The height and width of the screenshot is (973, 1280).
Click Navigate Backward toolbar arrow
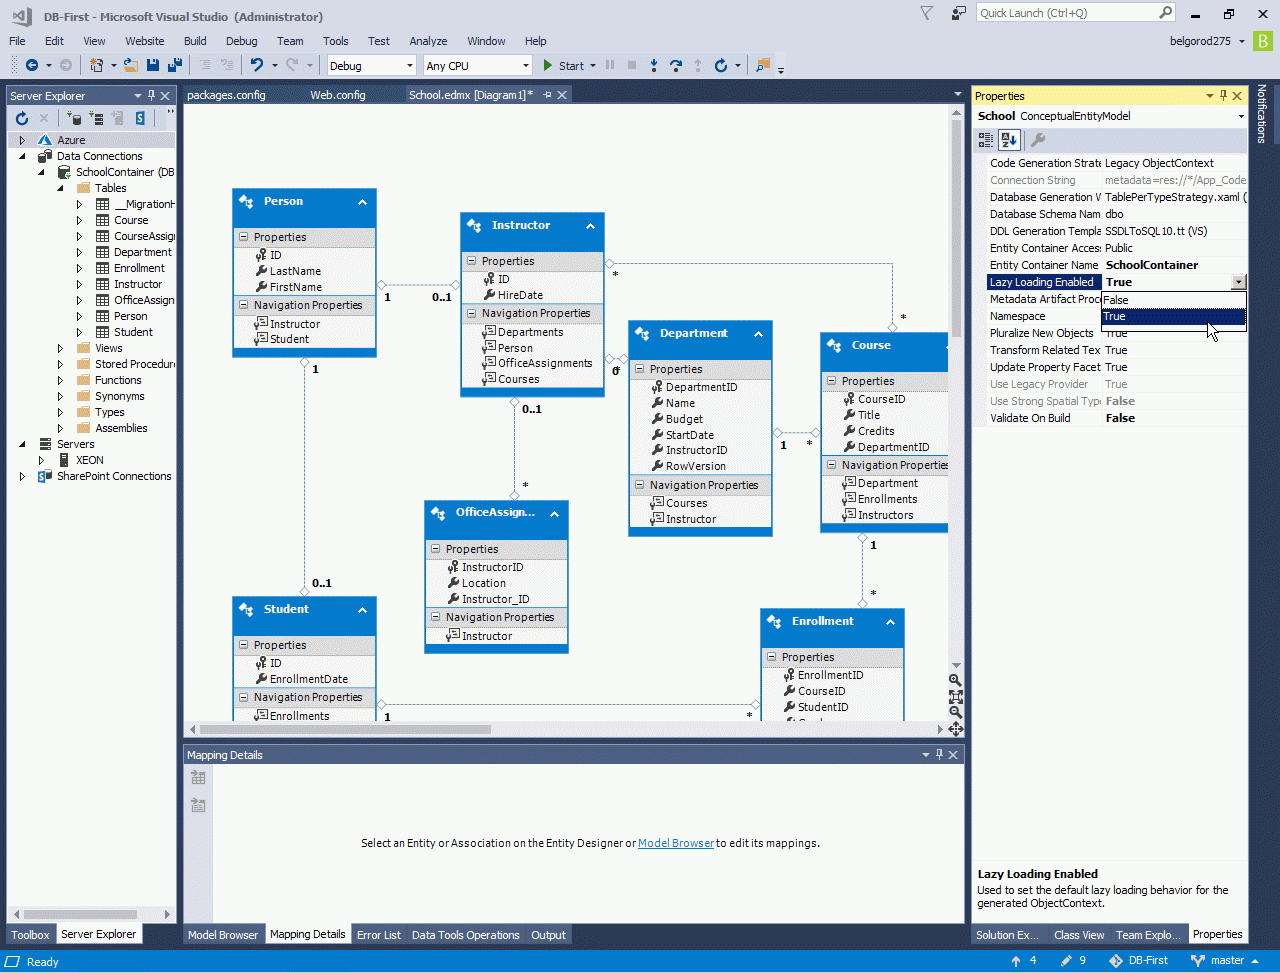31,66
